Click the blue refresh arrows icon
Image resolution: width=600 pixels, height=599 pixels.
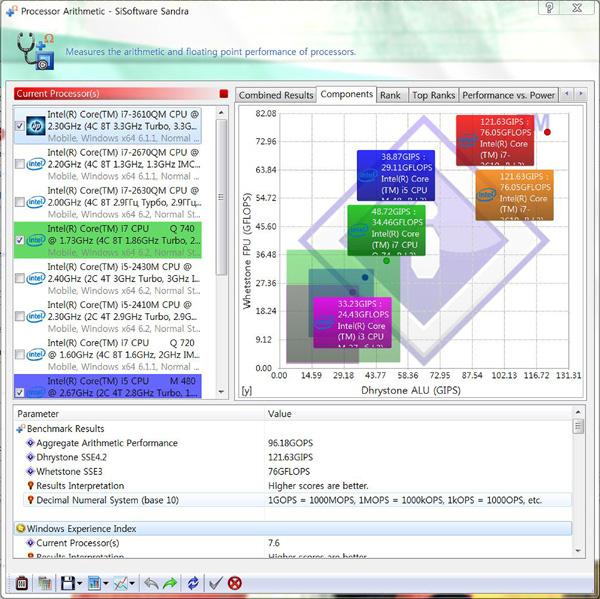click(x=193, y=583)
